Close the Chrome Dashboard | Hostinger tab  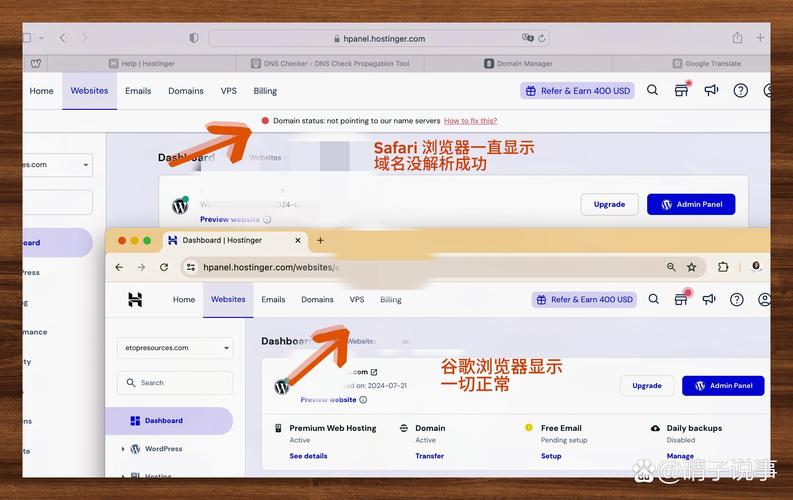(x=298, y=240)
